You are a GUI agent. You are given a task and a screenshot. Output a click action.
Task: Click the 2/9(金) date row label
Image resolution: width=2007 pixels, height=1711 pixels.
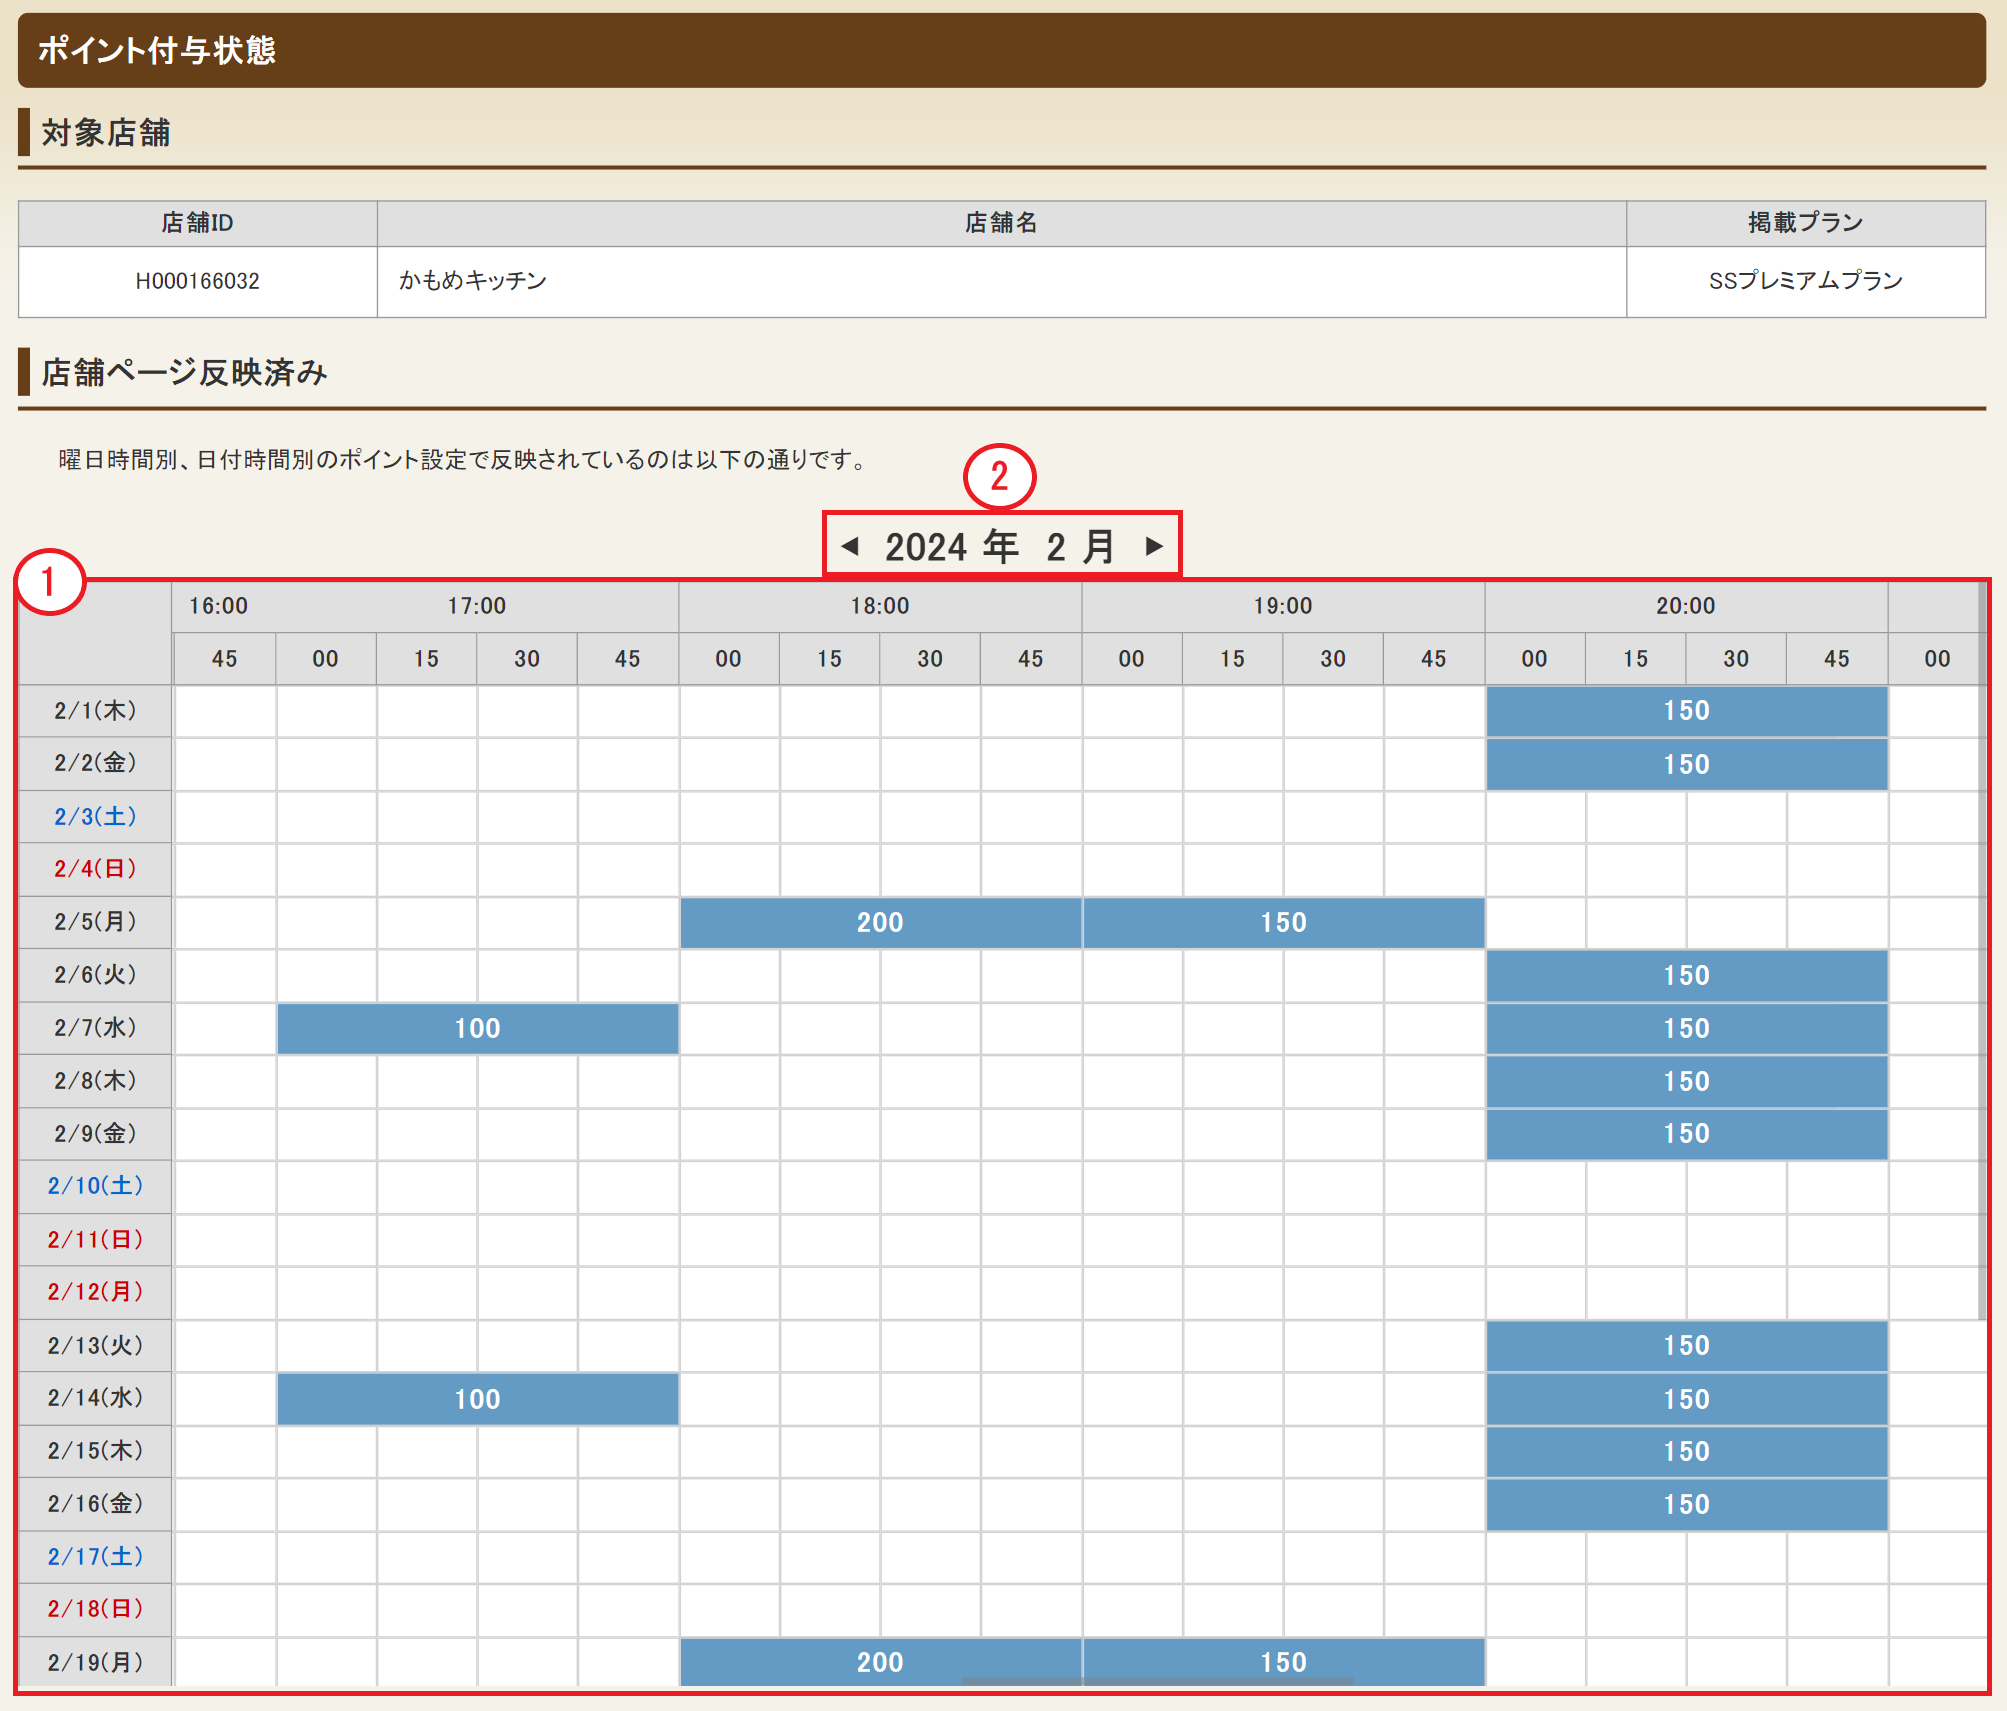pos(95,1134)
